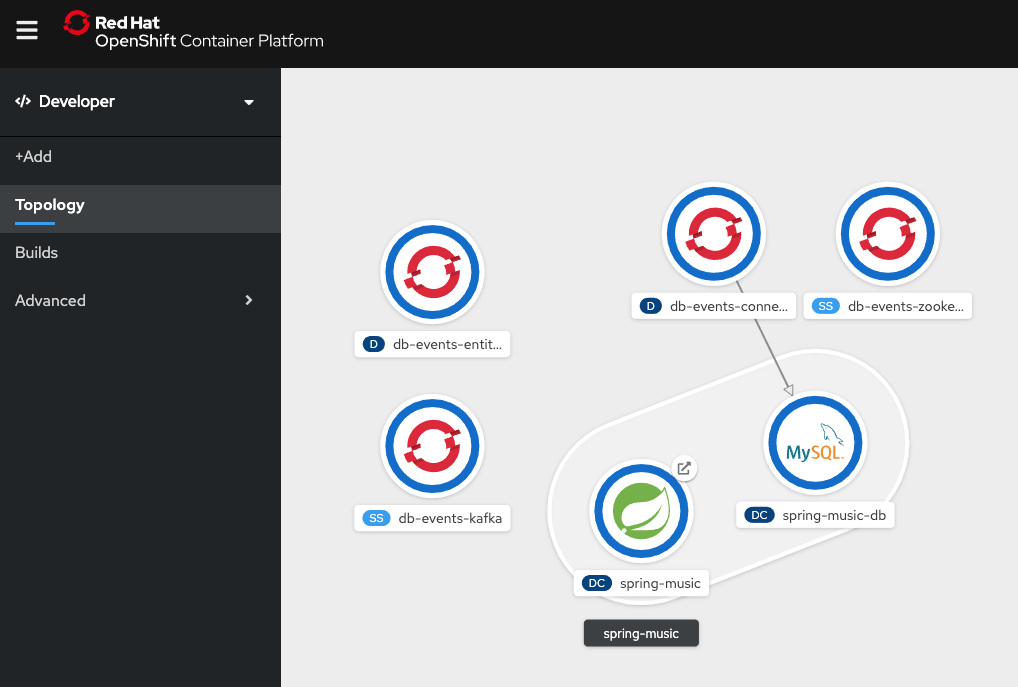Click the SS db-events-kafka label
This screenshot has width=1018, height=687.
[432, 518]
